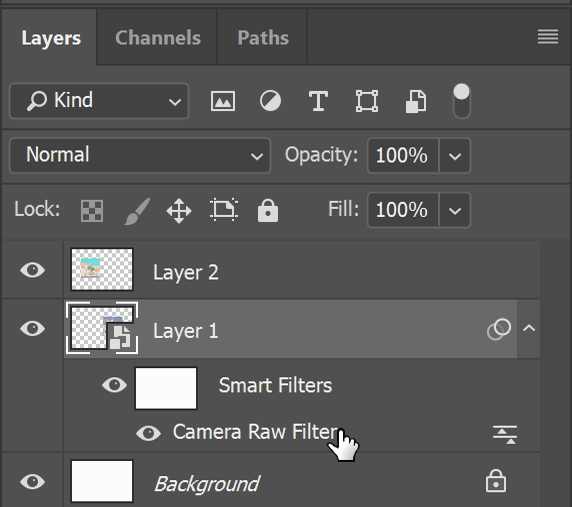The width and height of the screenshot is (572, 507).
Task: Open Opacity slider dropdown arrow
Action: pos(455,156)
